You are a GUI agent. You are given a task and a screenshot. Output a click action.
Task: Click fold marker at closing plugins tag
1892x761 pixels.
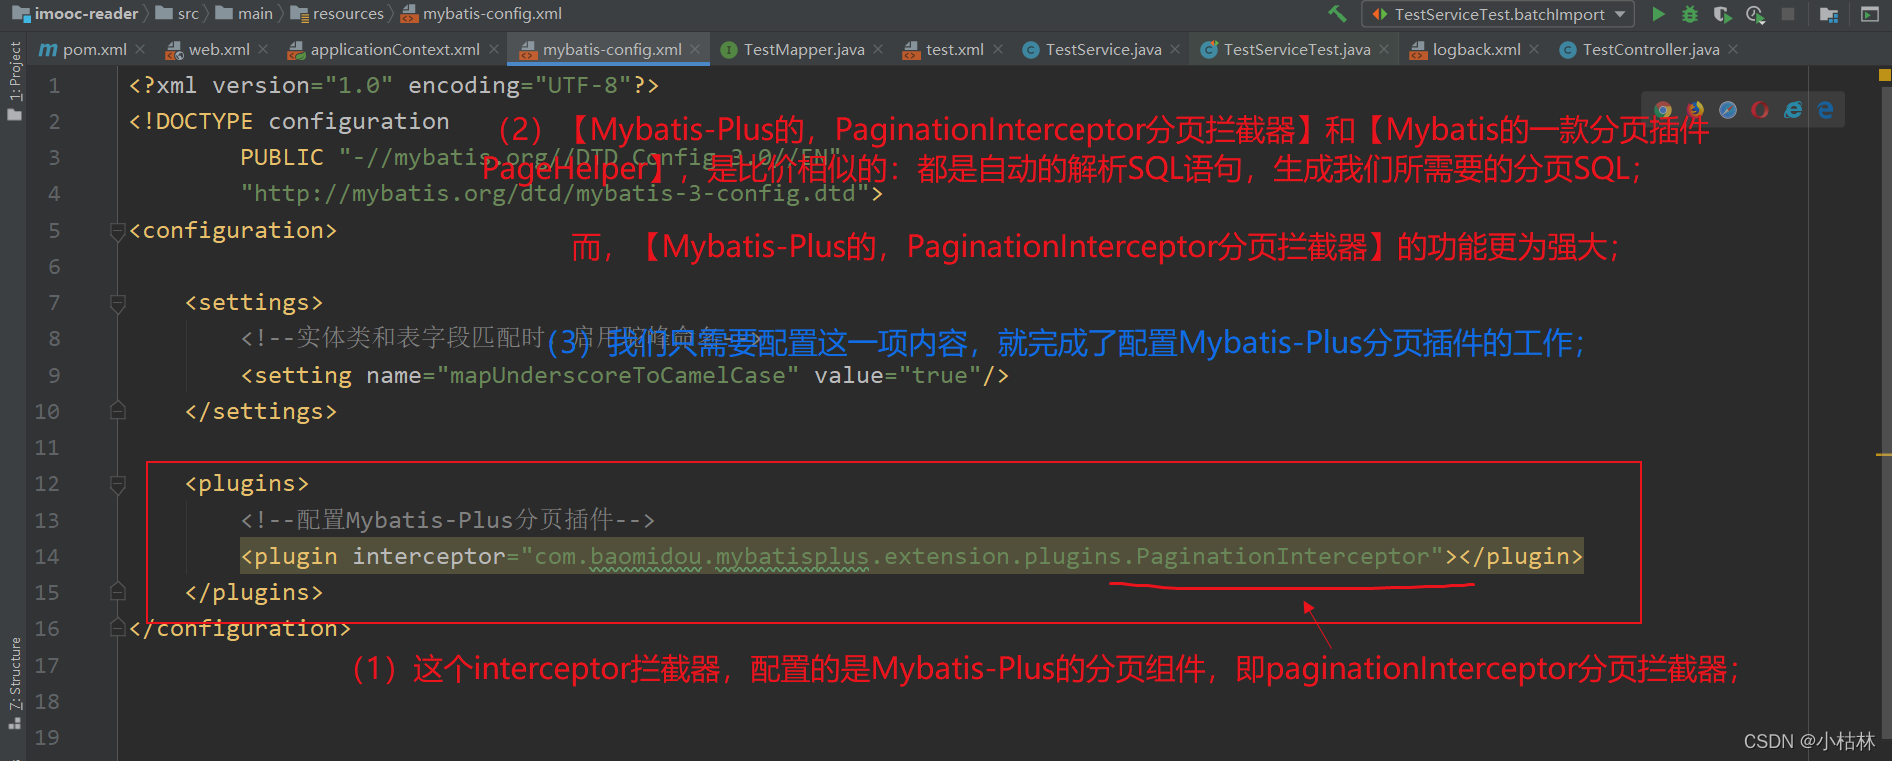click(117, 592)
